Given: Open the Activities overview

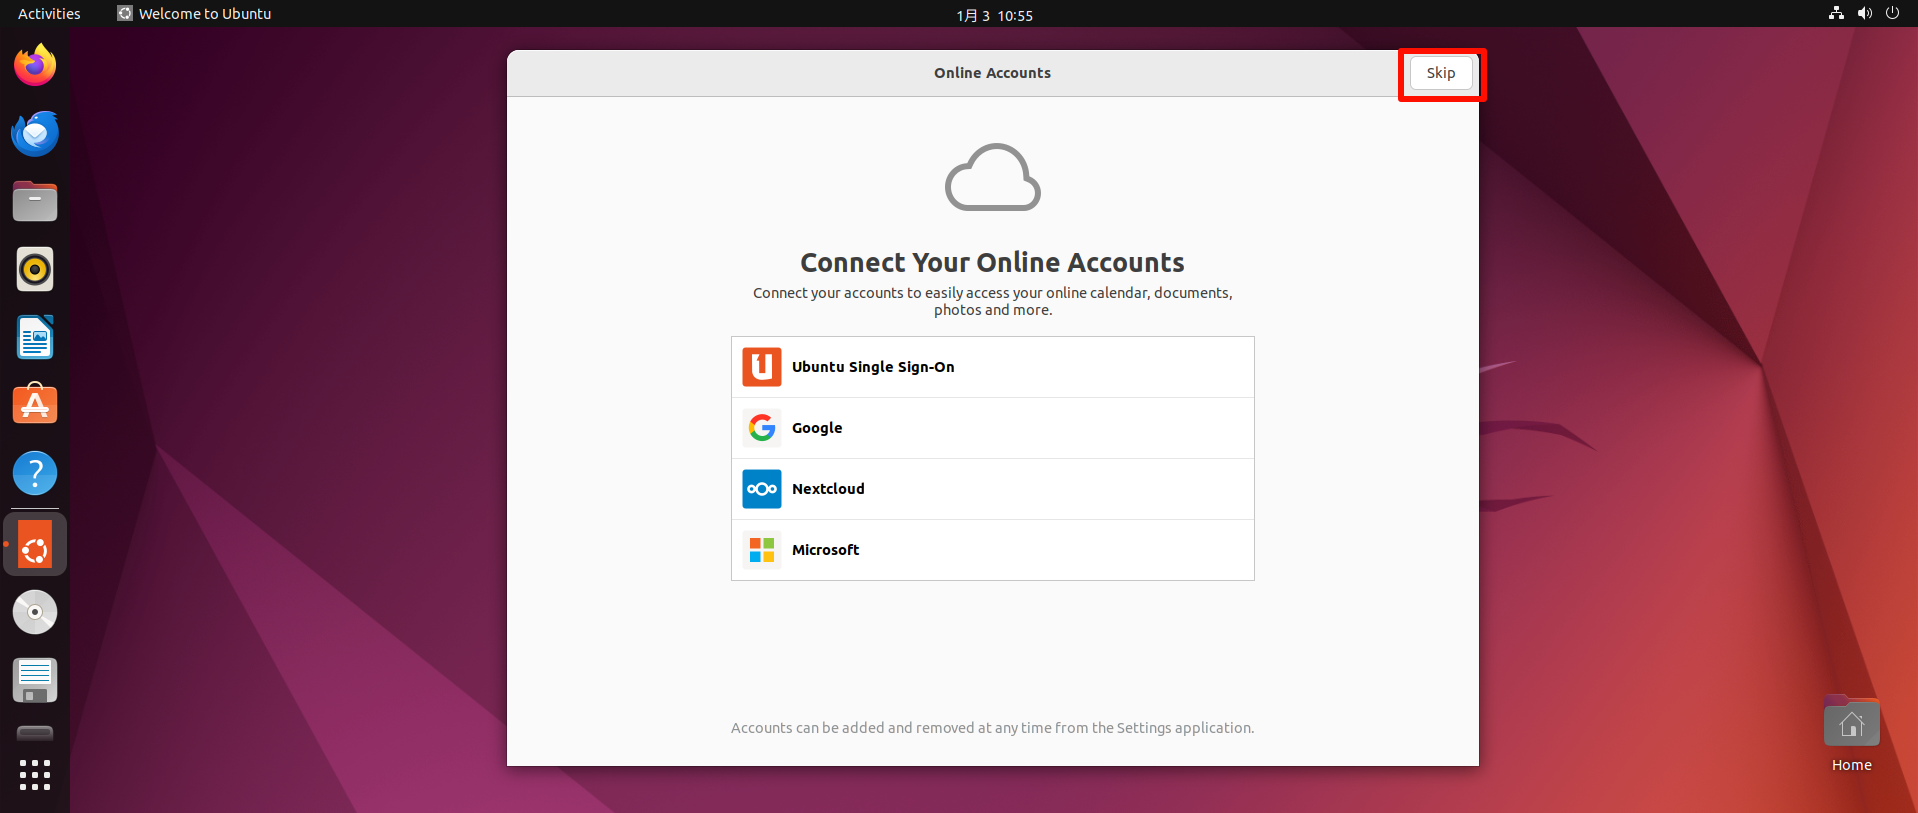Looking at the screenshot, I should pyautogui.click(x=49, y=14).
